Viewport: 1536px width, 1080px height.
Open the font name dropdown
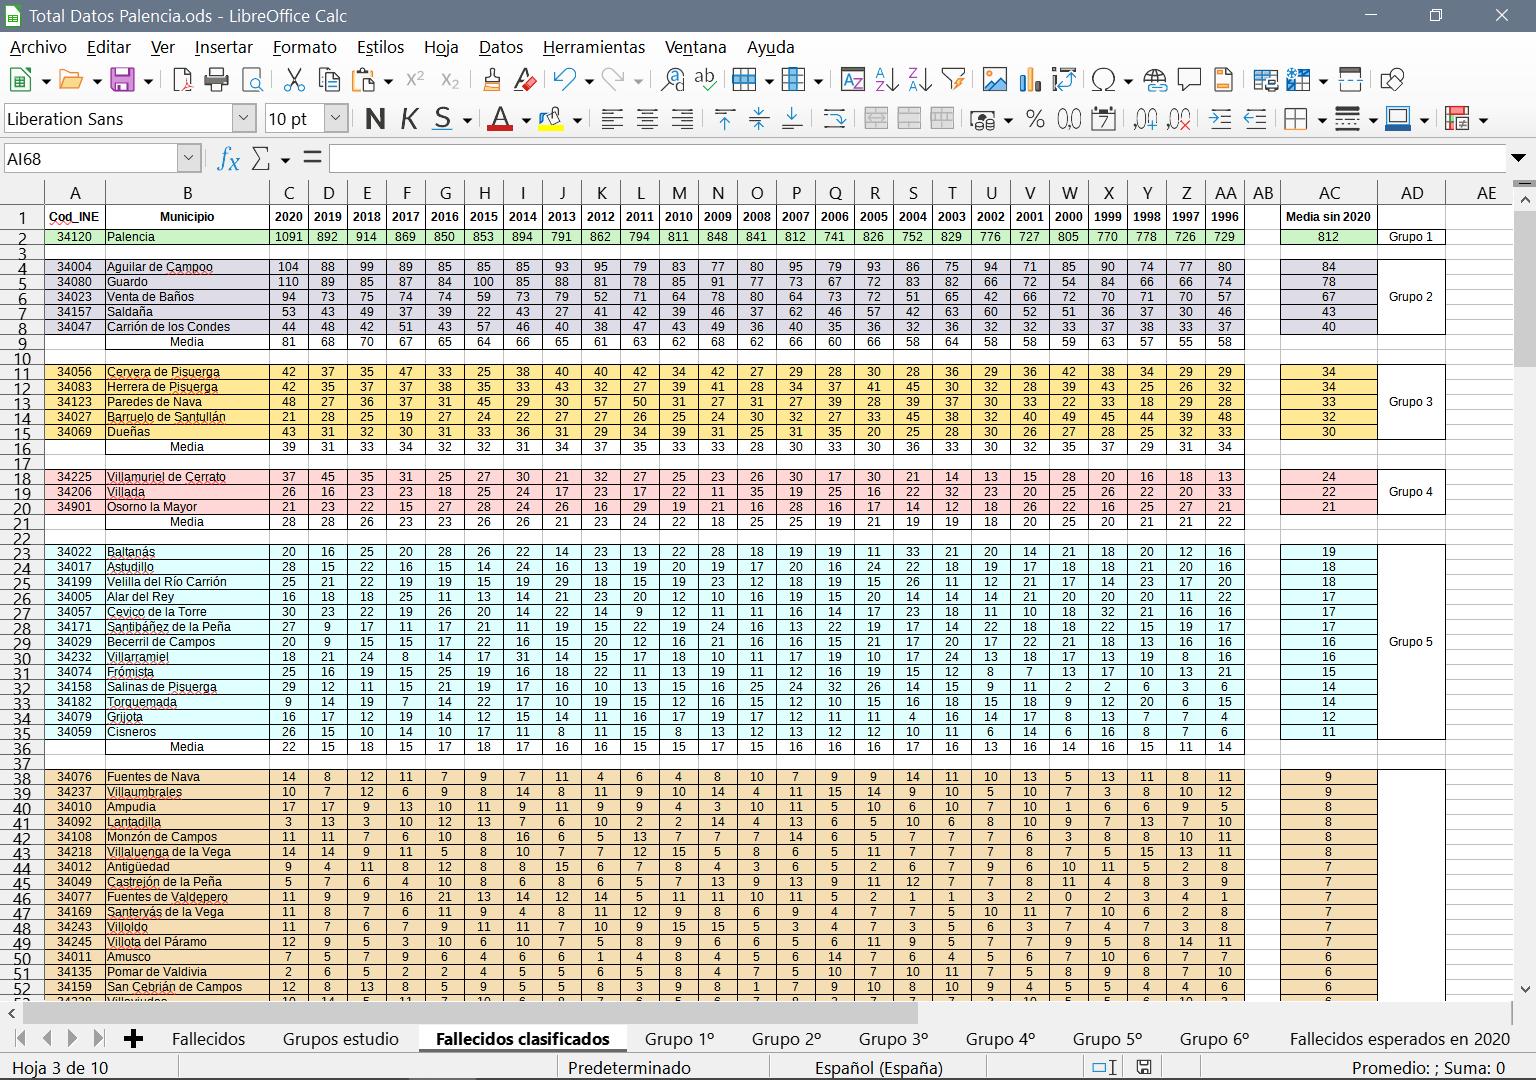point(244,119)
